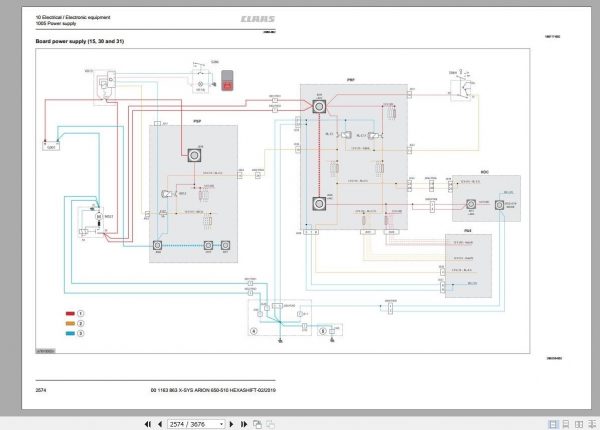Click the previous page arrow

[161, 423]
